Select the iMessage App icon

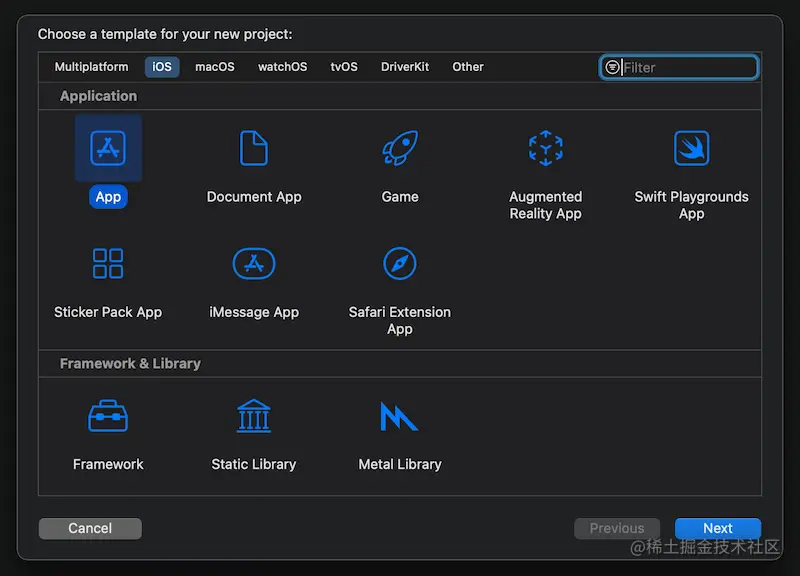254,263
